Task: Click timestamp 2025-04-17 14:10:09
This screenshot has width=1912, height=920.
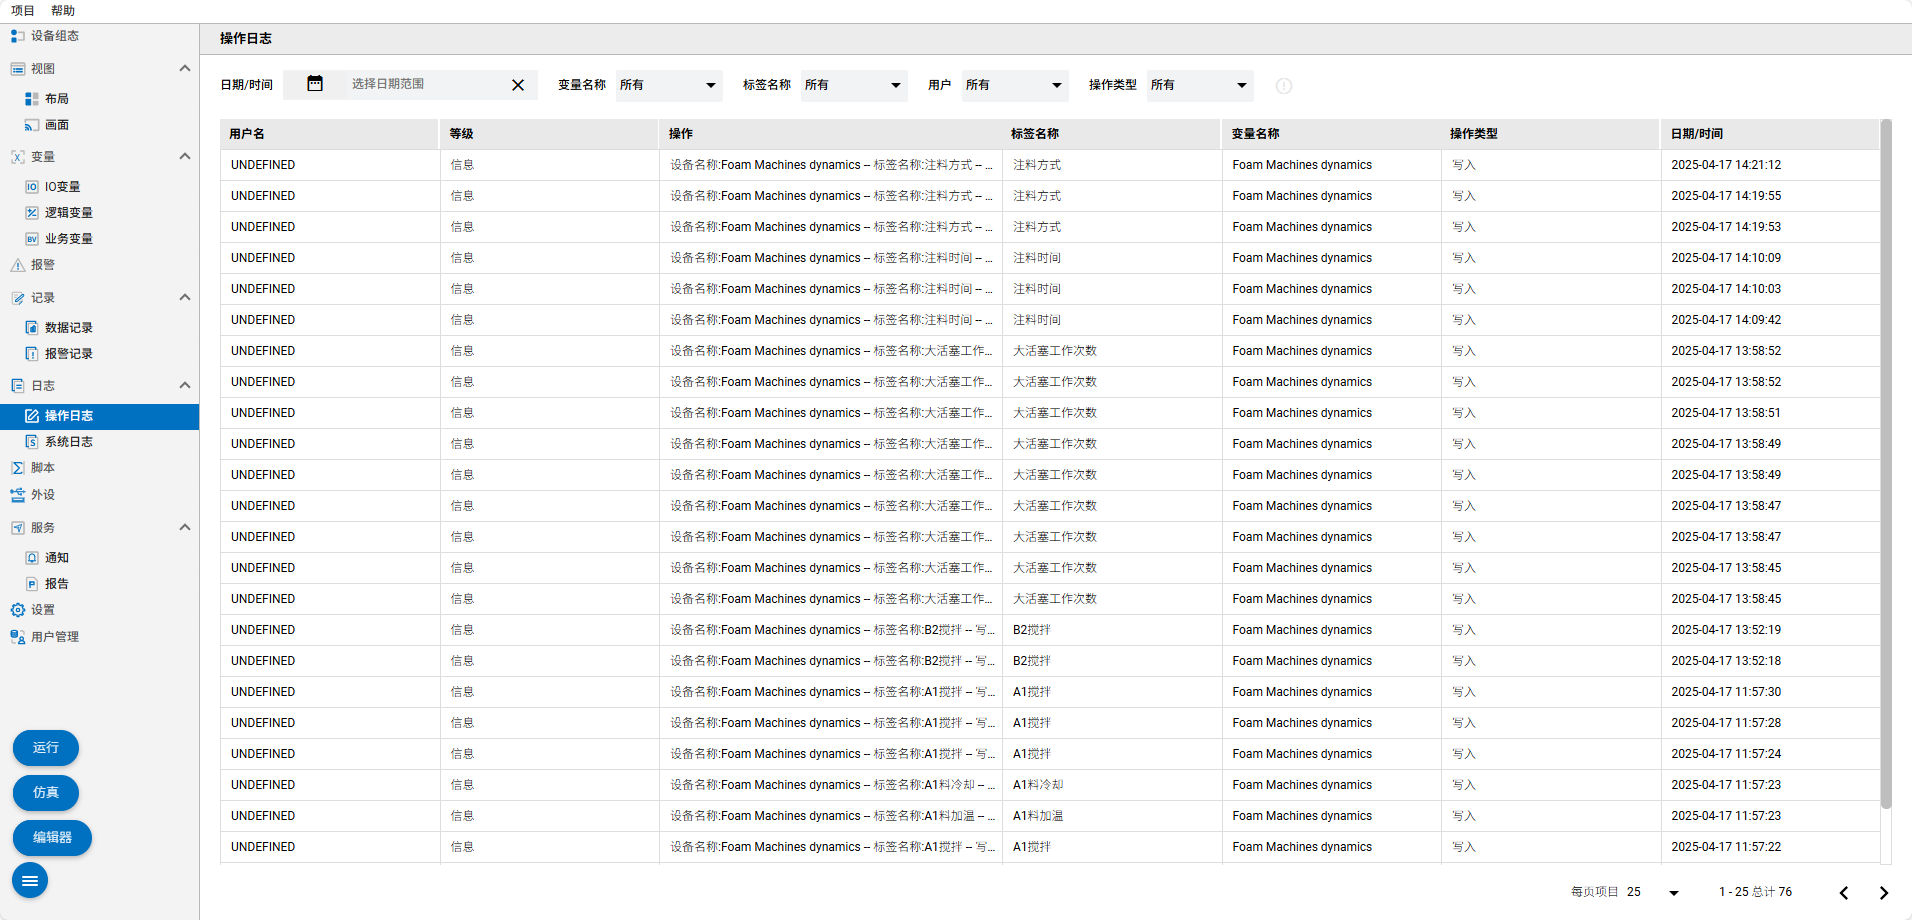Action: coord(1726,258)
